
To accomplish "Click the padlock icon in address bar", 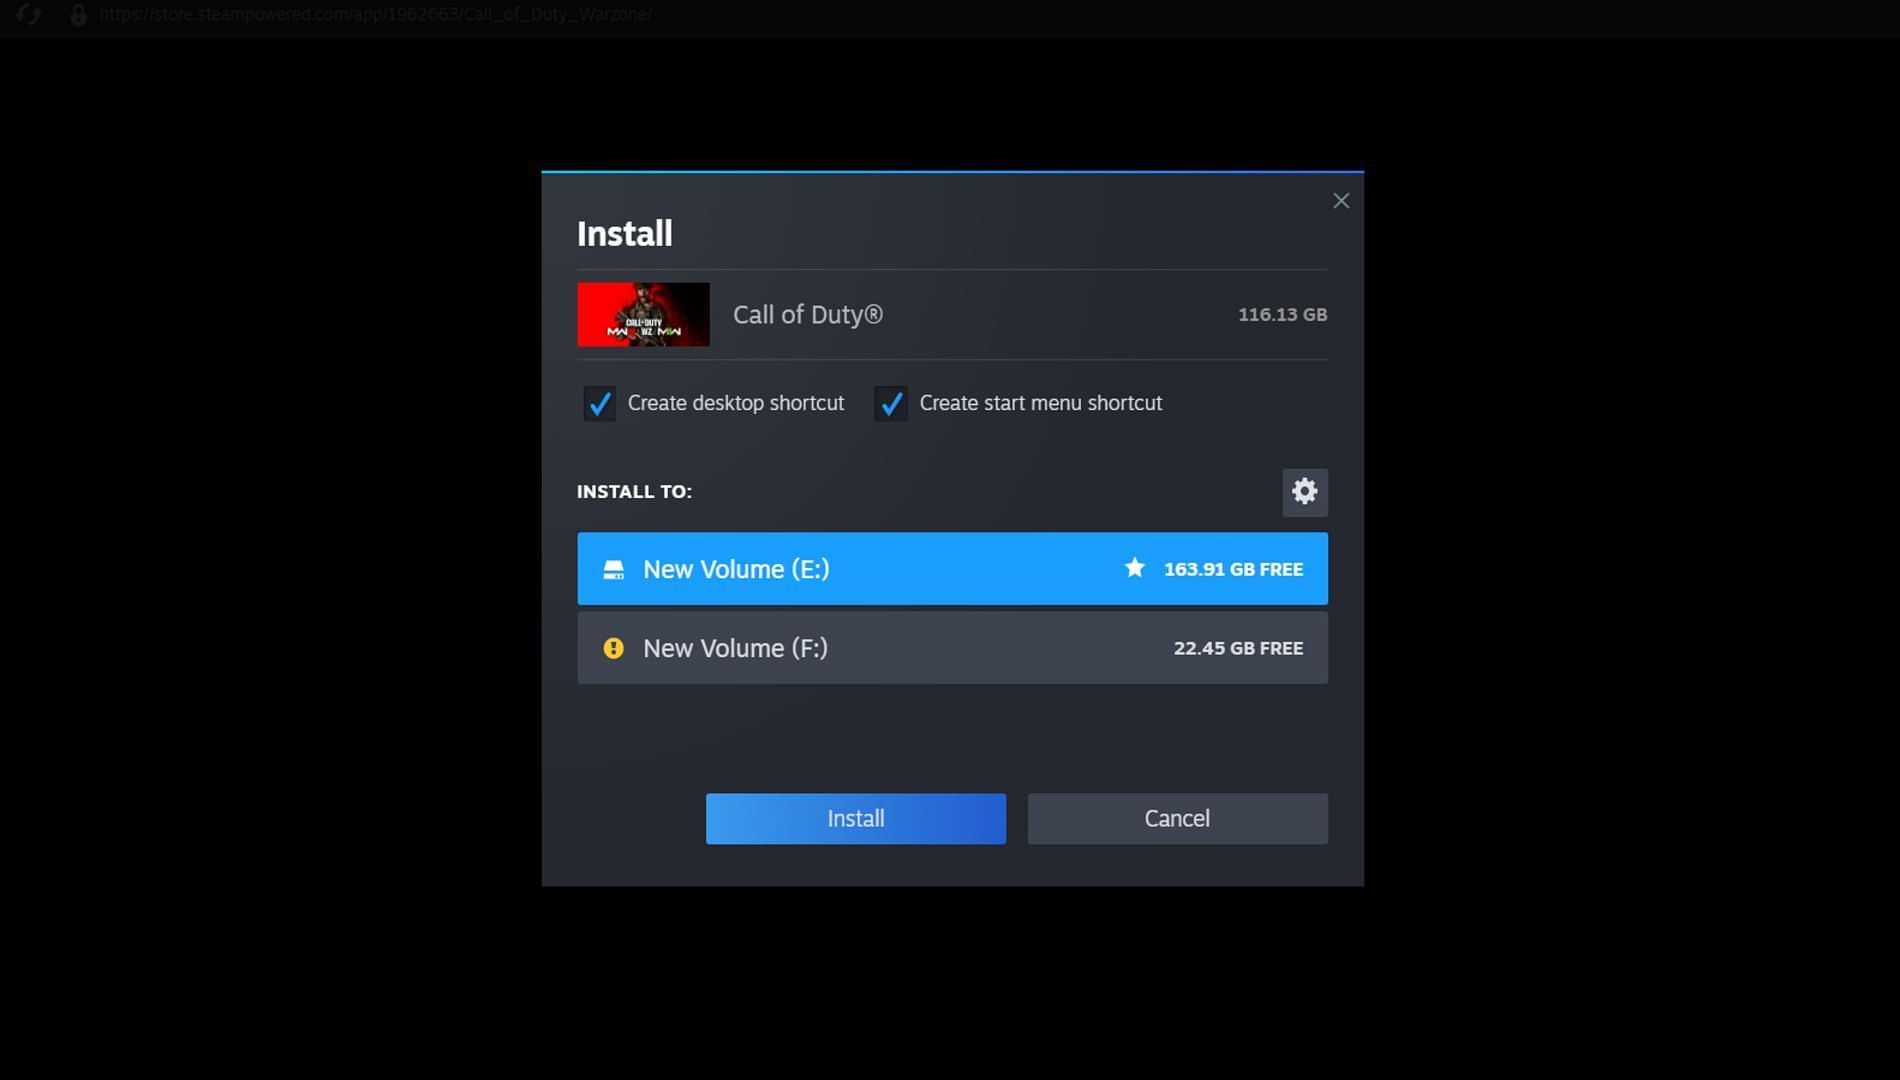I will (78, 14).
